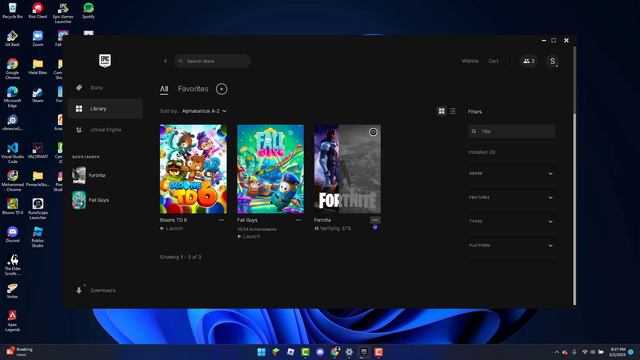This screenshot has height=360, width=640.
Task: Open Roblox Studio desktop shortcut
Action: (x=38, y=237)
